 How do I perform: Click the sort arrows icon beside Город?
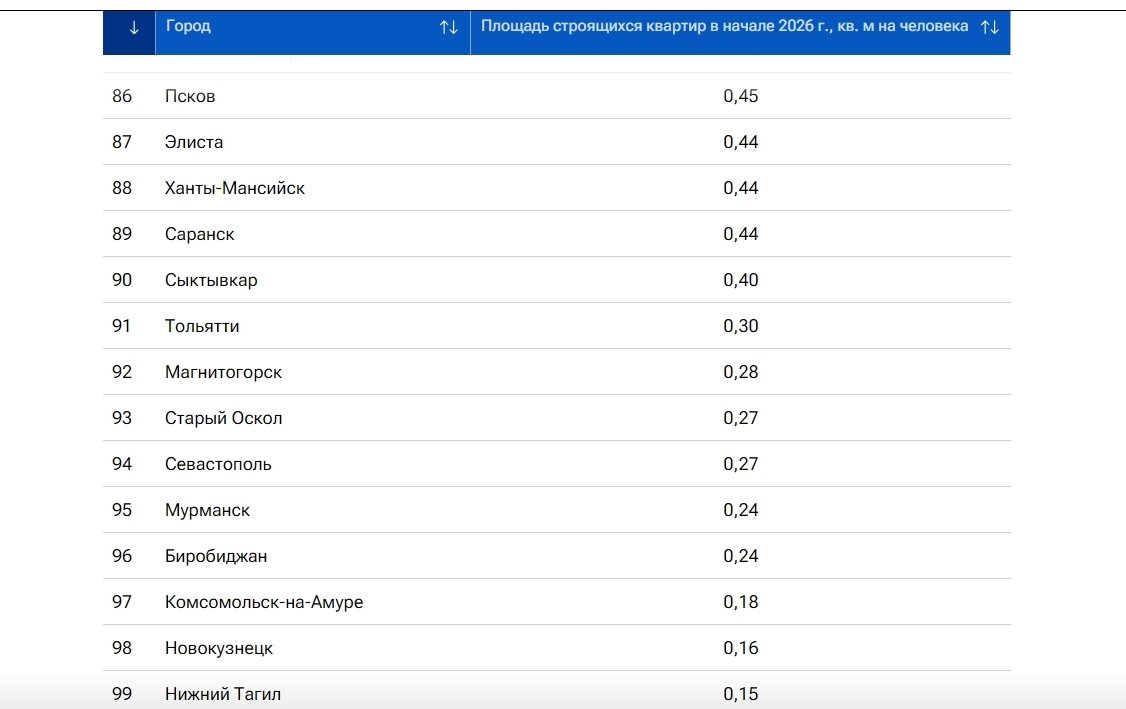[x=449, y=28]
